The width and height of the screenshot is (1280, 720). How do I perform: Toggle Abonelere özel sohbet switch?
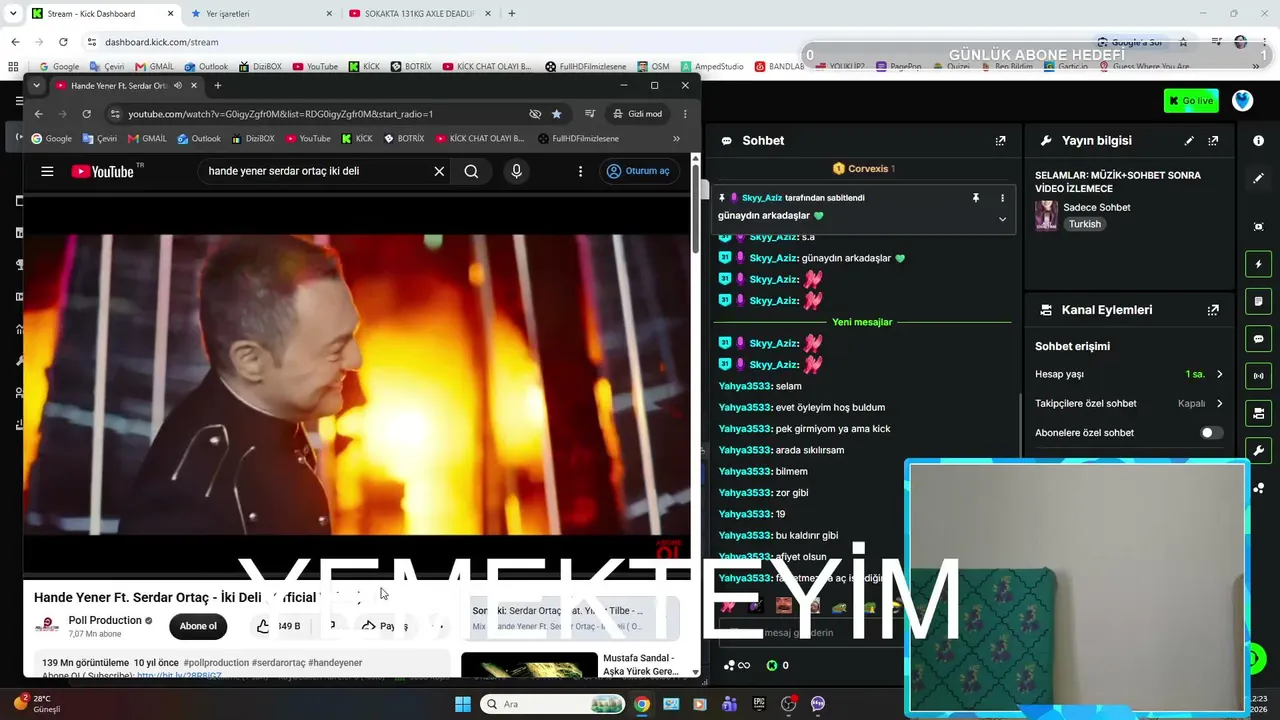(x=1211, y=433)
